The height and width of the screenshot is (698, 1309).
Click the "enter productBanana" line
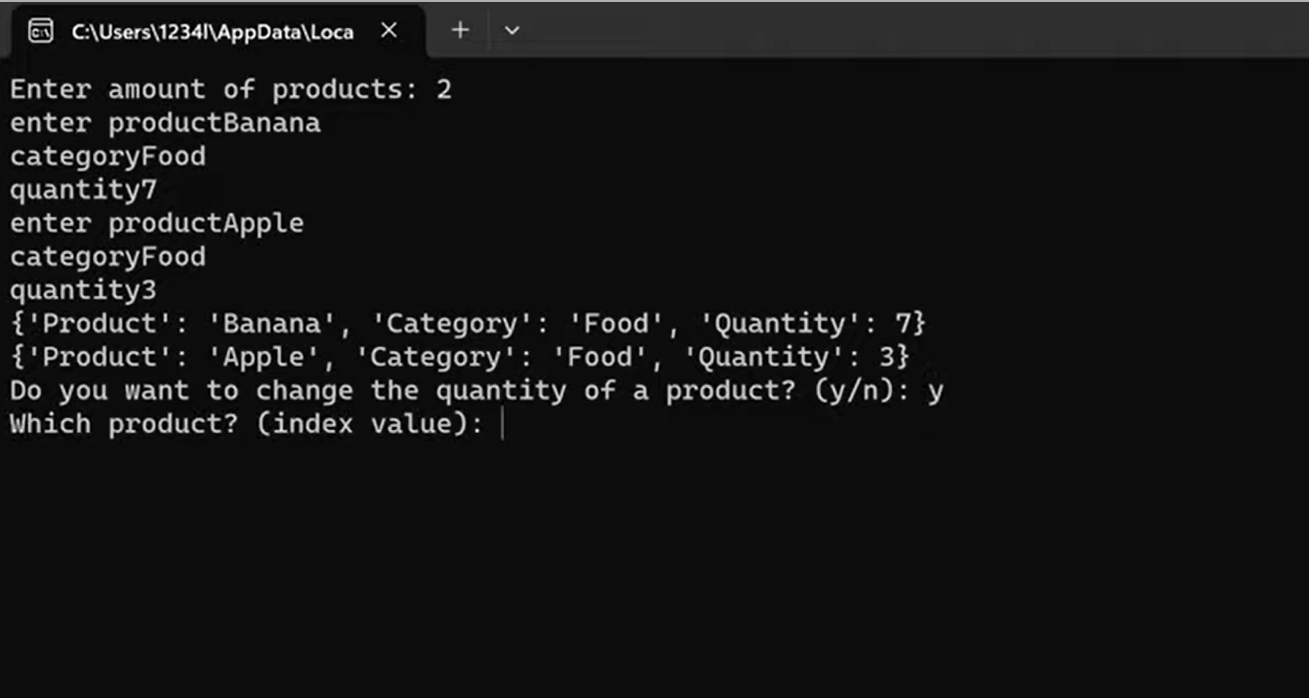(165, 123)
